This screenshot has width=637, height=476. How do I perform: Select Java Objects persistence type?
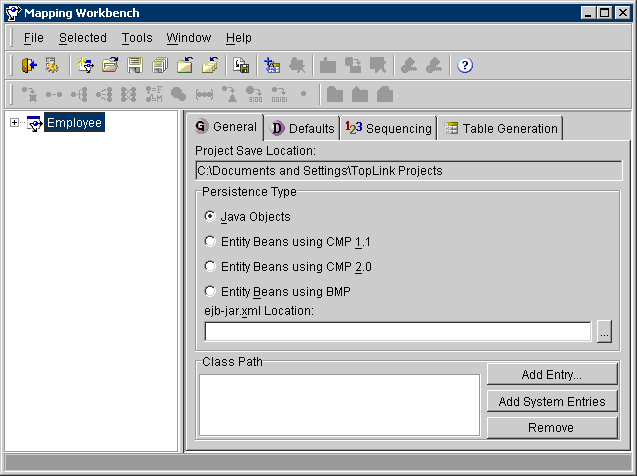click(x=210, y=216)
